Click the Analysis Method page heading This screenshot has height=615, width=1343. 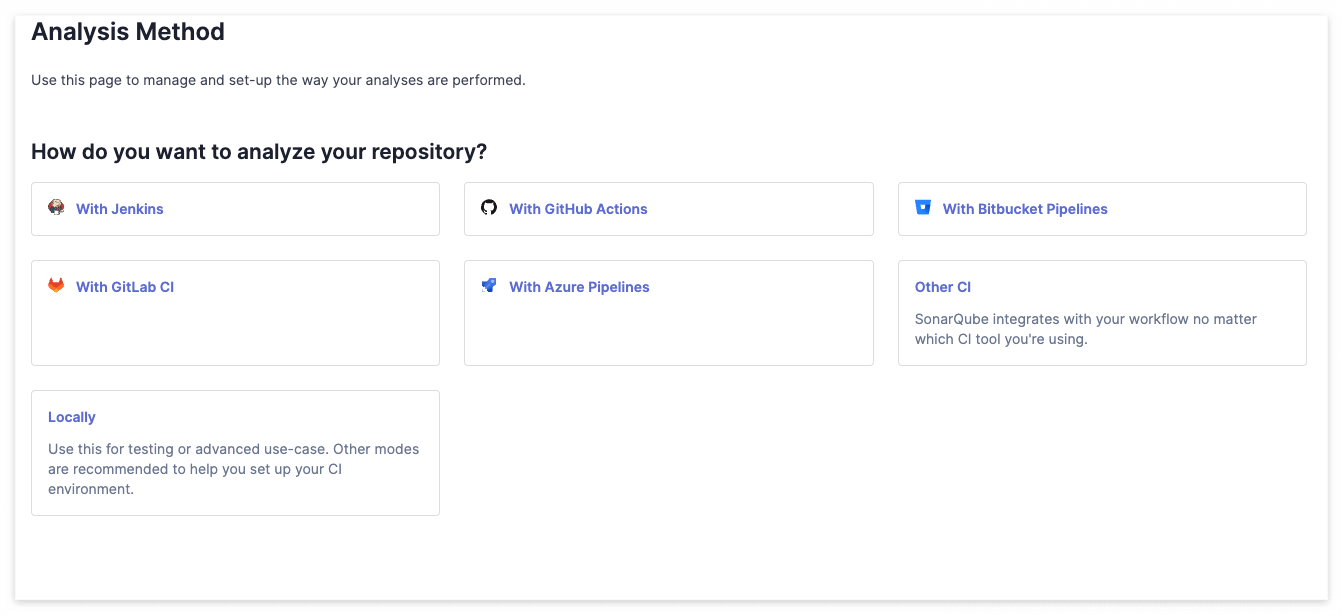click(x=128, y=32)
